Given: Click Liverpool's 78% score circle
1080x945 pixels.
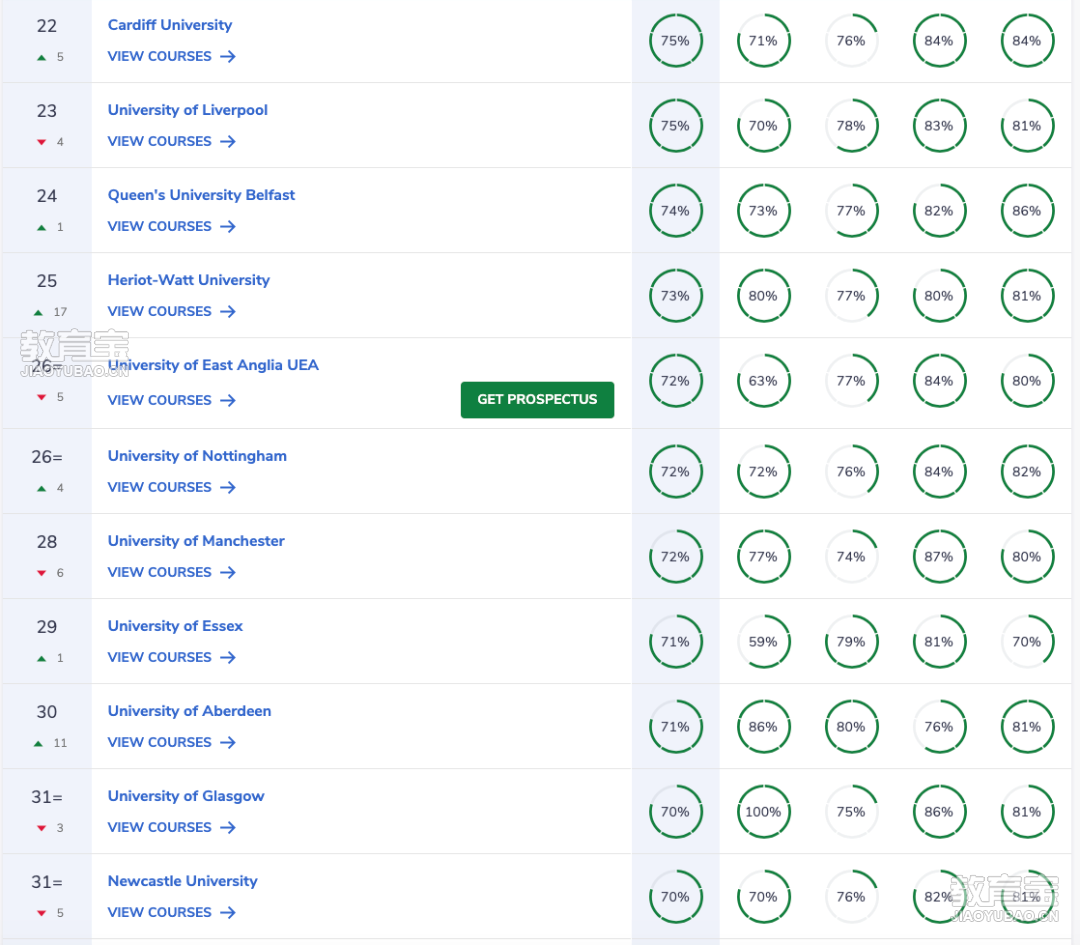Looking at the screenshot, I should pyautogui.click(x=851, y=126).
